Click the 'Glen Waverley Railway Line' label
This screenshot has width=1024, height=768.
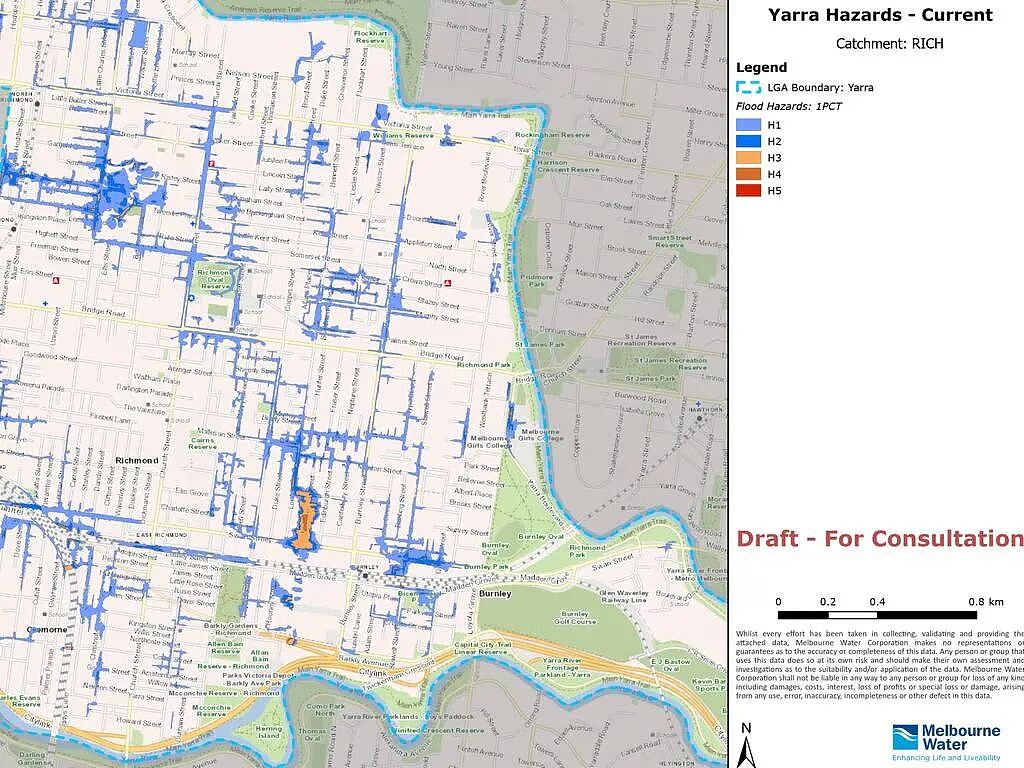(x=624, y=596)
